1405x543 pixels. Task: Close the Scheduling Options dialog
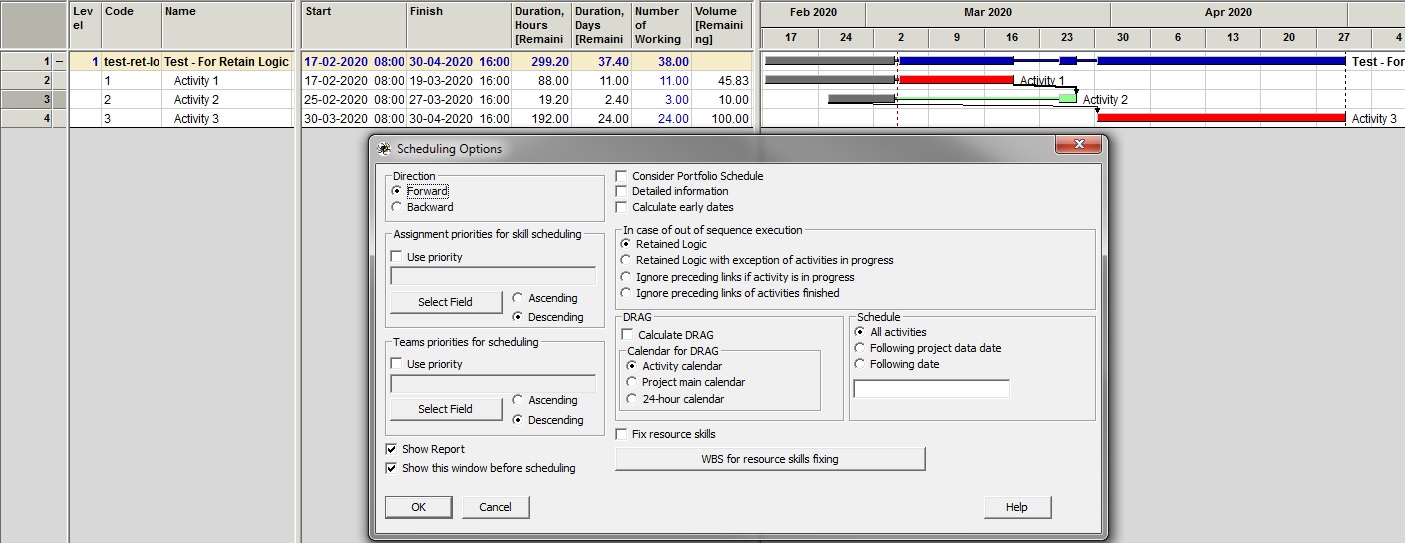tap(1079, 145)
